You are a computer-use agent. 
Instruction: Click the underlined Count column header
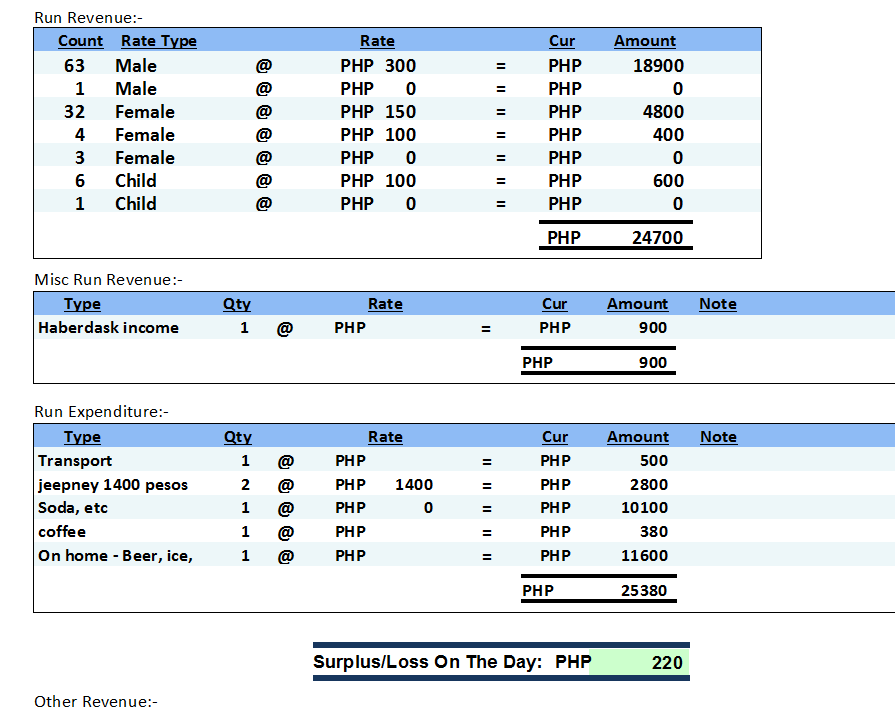tap(80, 41)
